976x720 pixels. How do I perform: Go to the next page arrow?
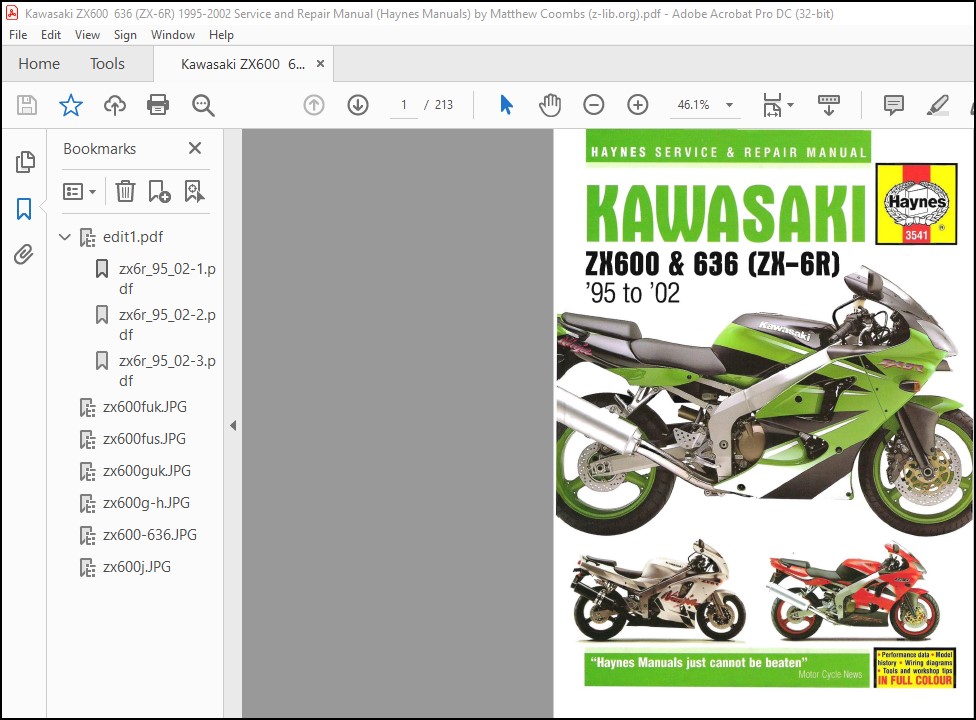click(x=358, y=105)
